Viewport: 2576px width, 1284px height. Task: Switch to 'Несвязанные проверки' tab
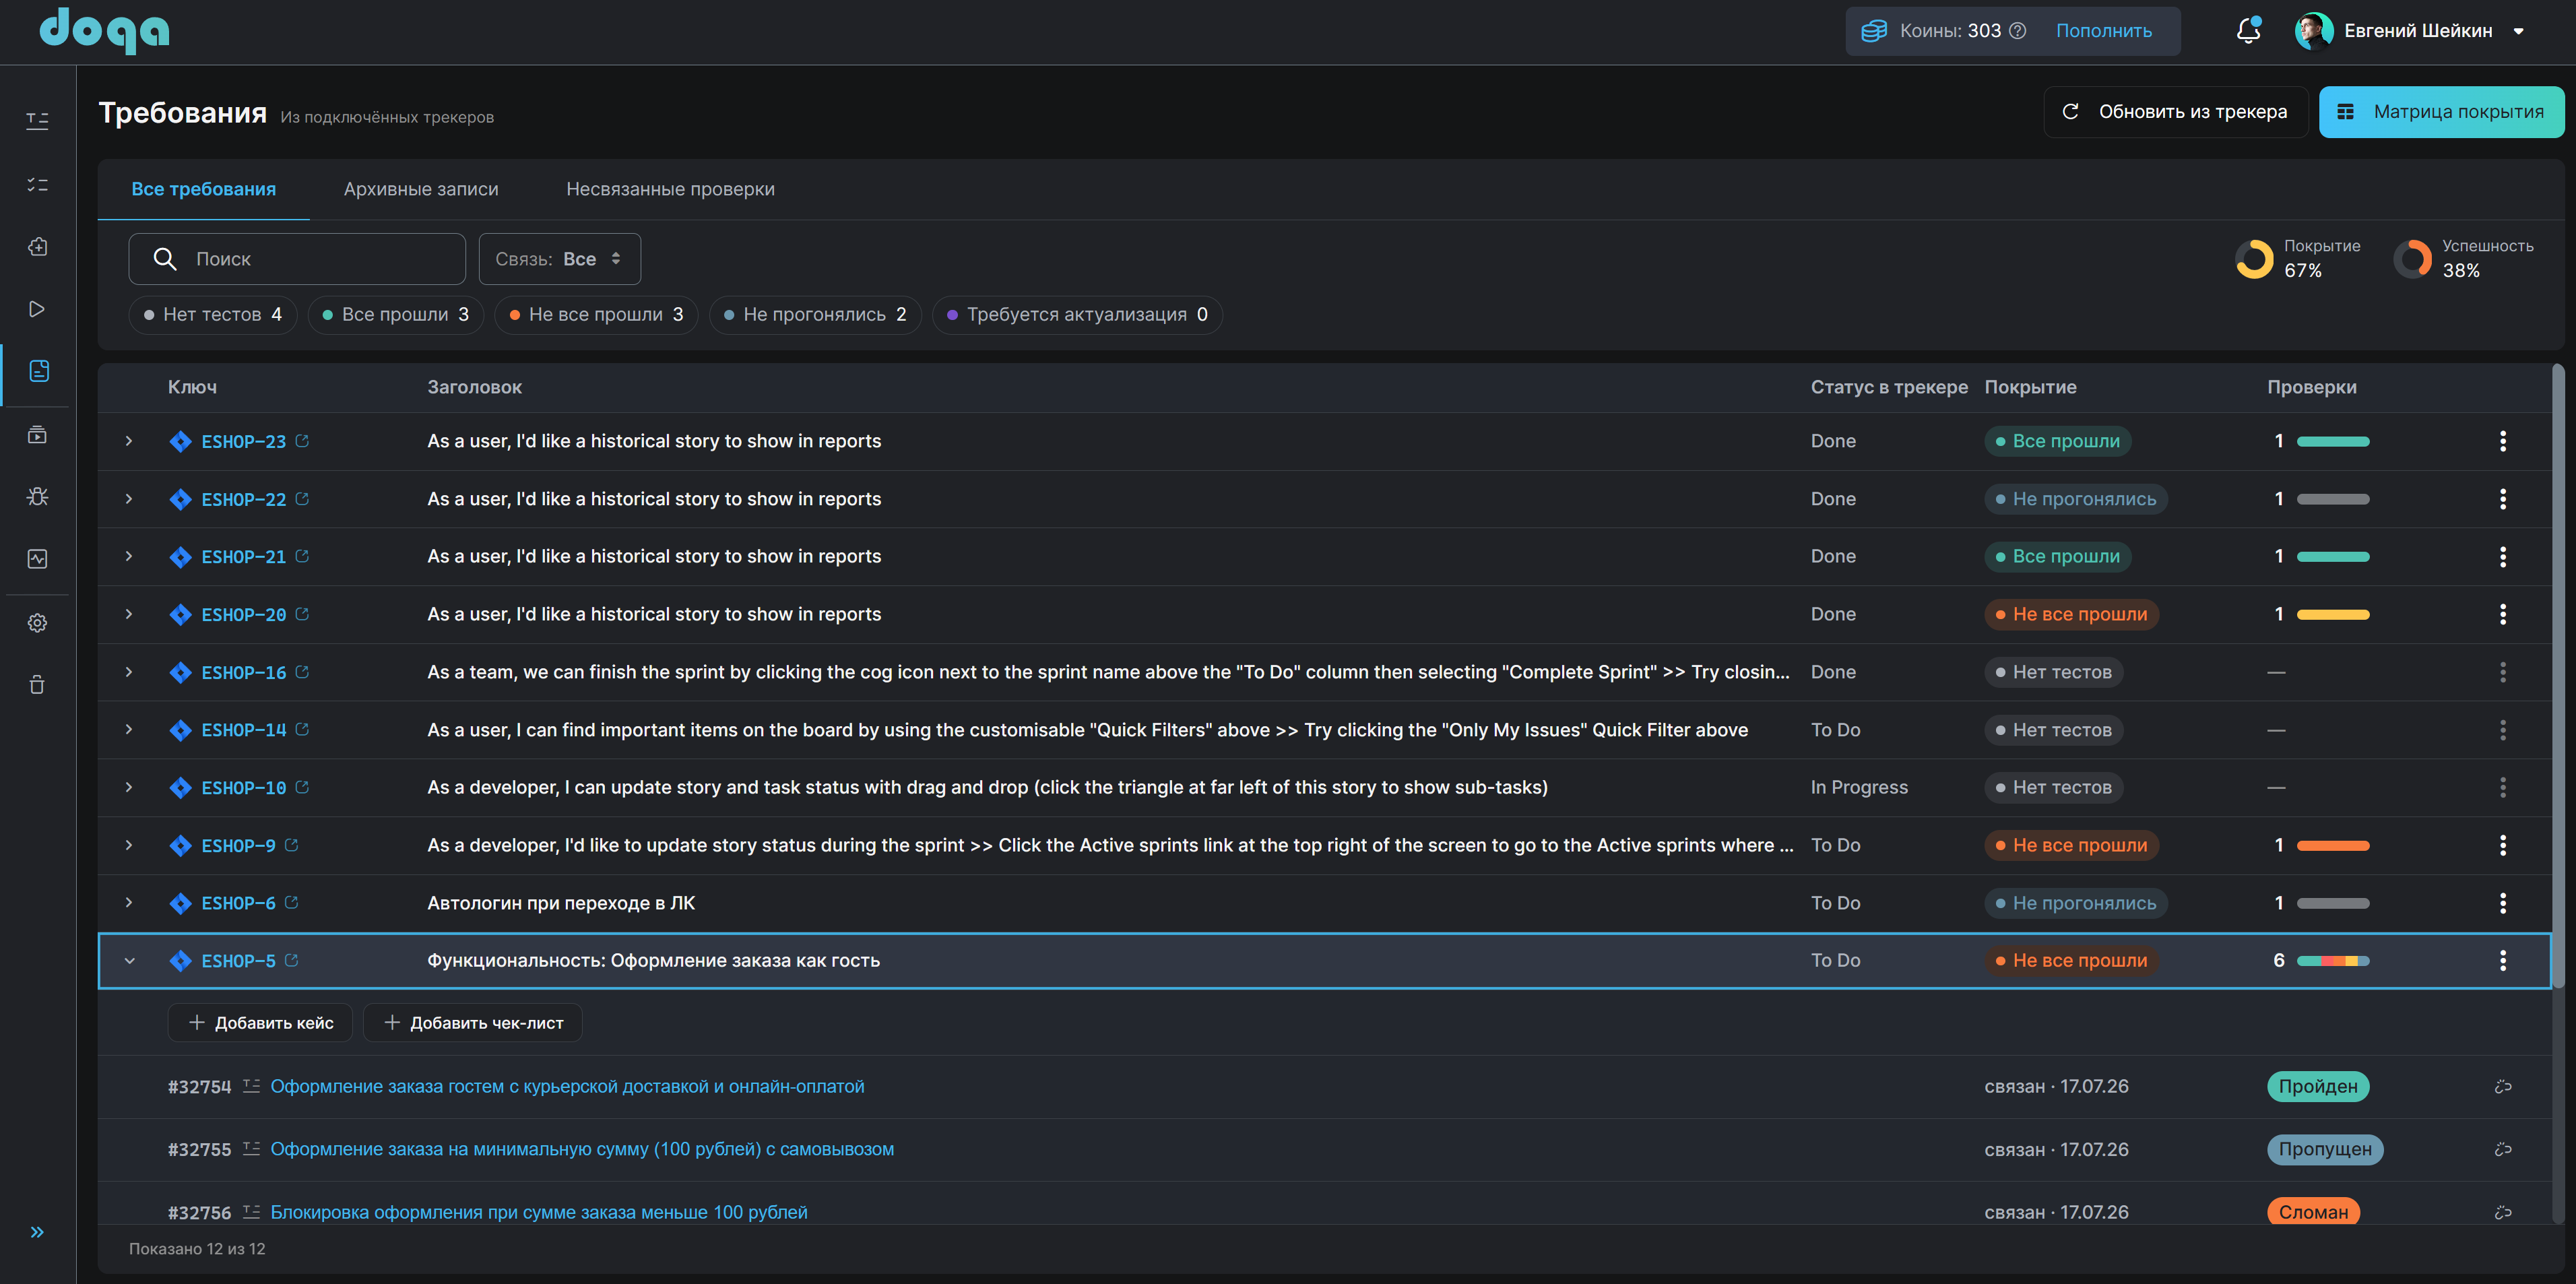coord(670,189)
